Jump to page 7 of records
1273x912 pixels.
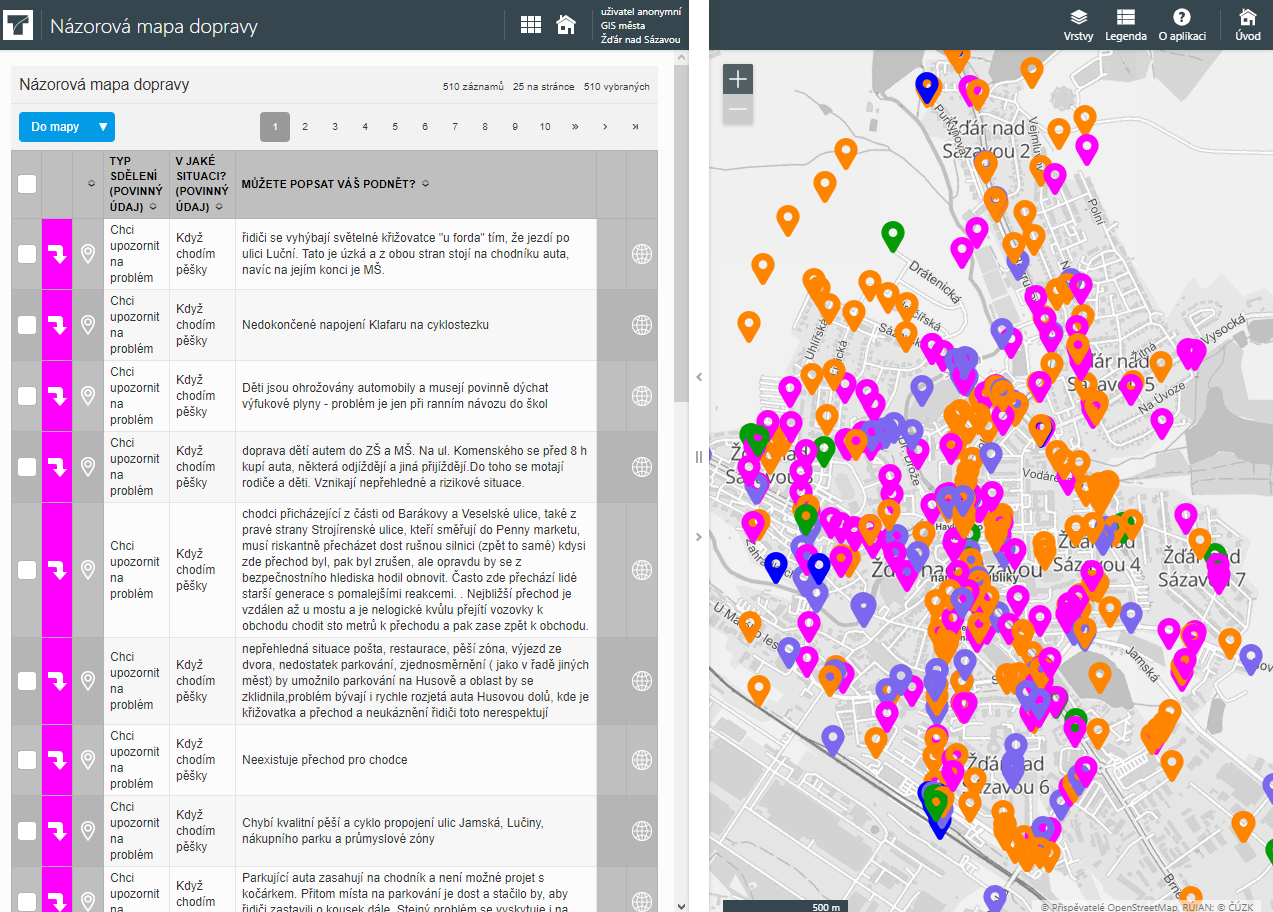455,127
